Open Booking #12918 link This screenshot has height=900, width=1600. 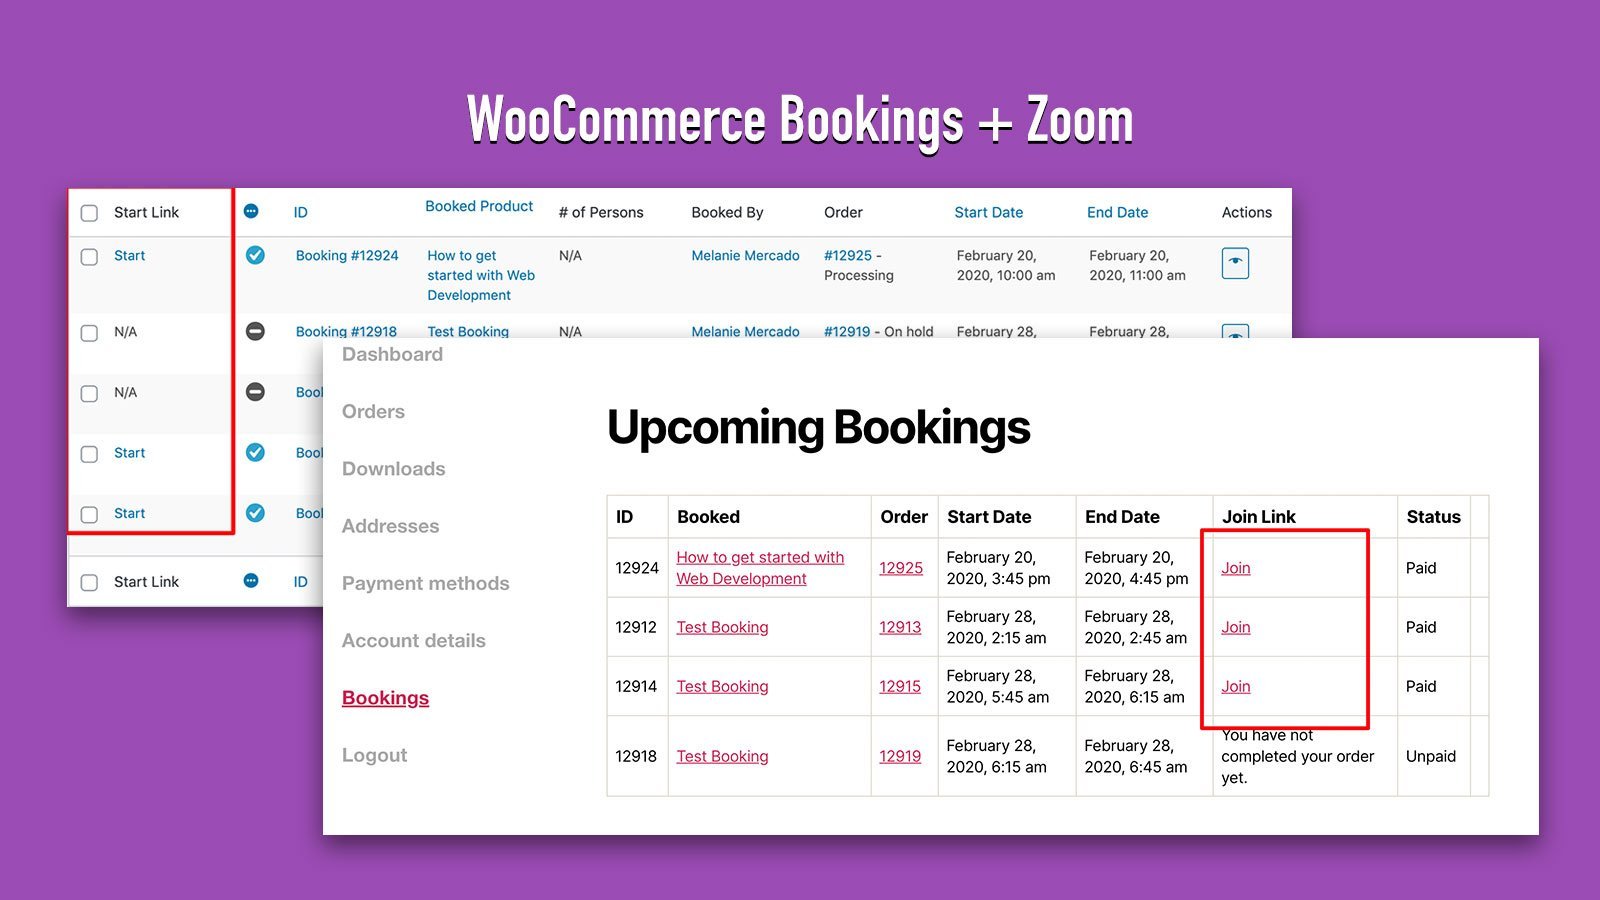coord(346,331)
